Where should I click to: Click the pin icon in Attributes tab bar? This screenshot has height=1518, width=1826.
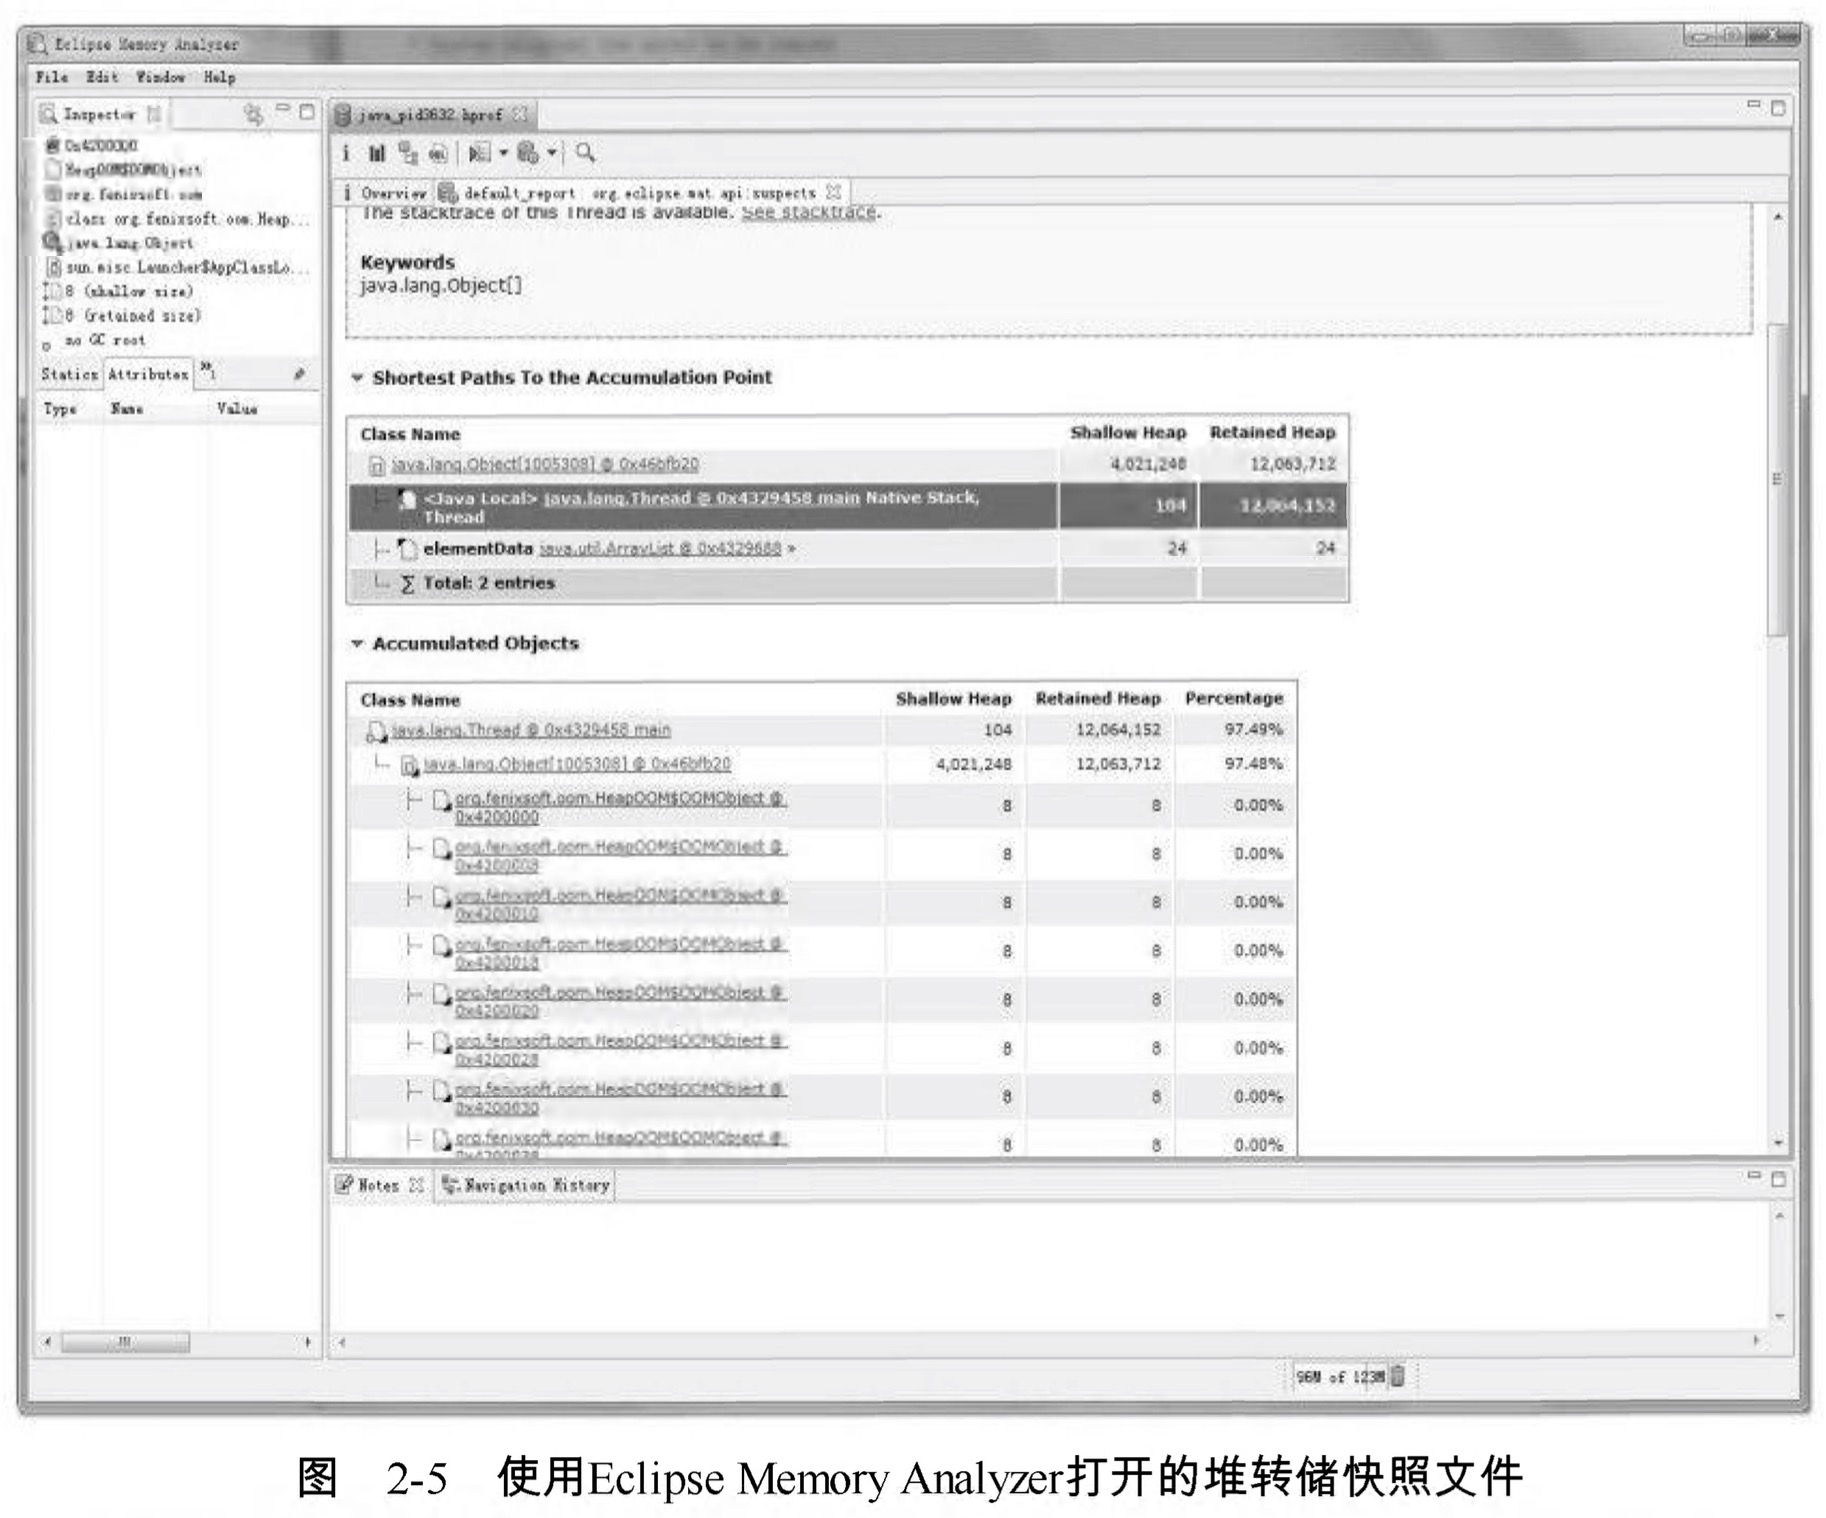click(x=298, y=373)
